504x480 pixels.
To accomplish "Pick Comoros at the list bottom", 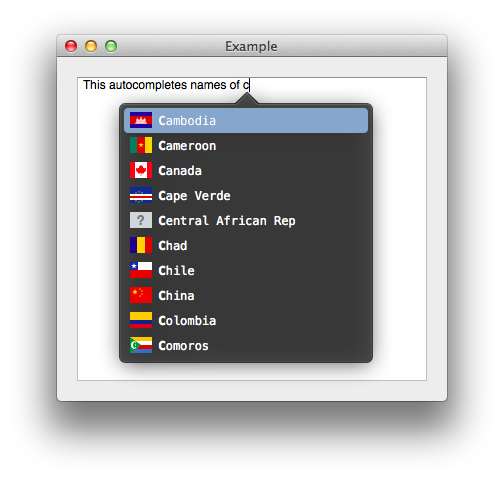I will click(246, 346).
